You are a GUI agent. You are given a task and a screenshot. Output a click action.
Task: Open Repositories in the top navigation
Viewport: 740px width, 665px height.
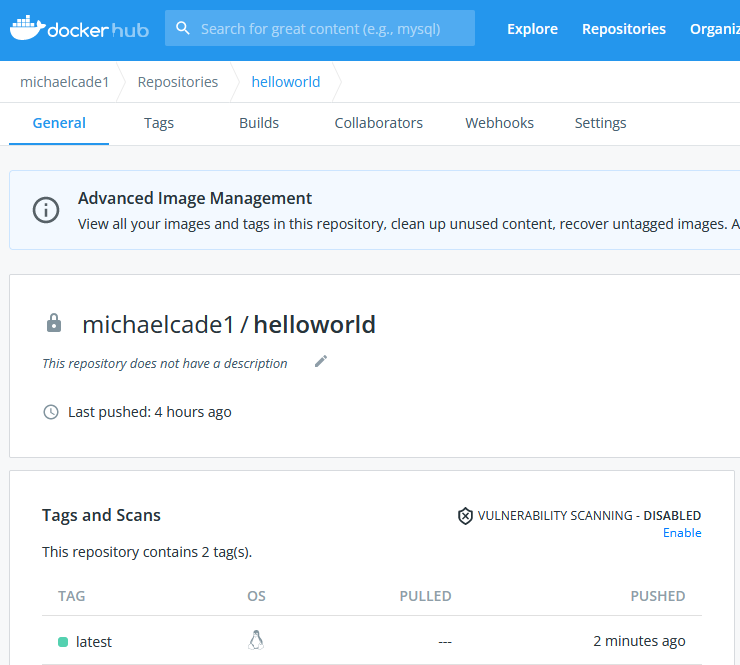[624, 29]
